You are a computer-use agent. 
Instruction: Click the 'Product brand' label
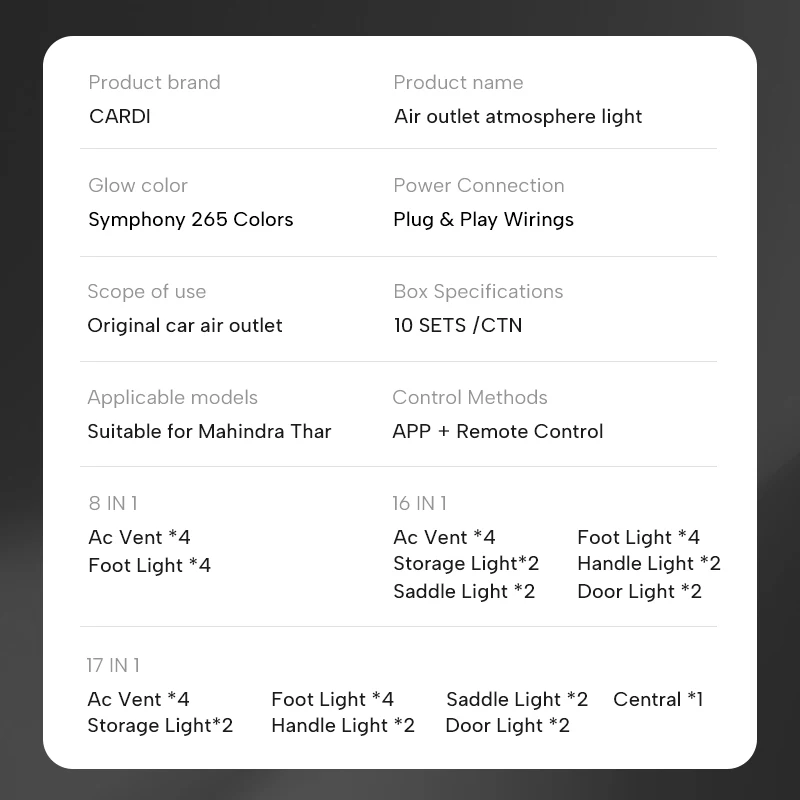[x=154, y=82]
